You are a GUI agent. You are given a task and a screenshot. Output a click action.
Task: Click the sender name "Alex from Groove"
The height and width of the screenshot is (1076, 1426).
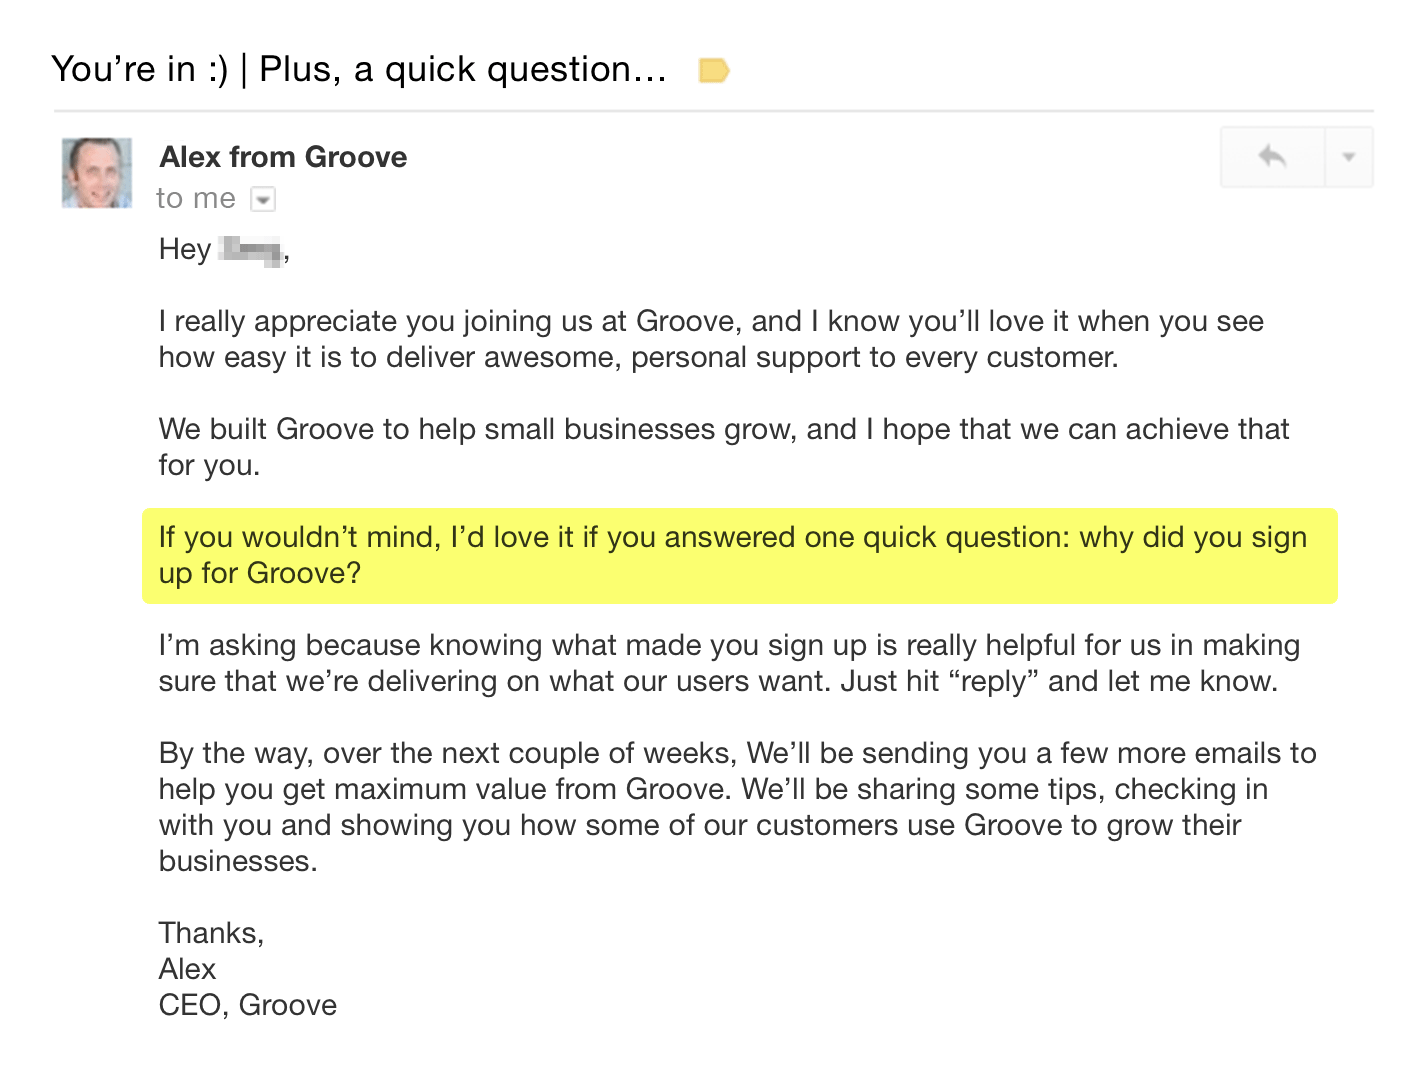(x=283, y=157)
